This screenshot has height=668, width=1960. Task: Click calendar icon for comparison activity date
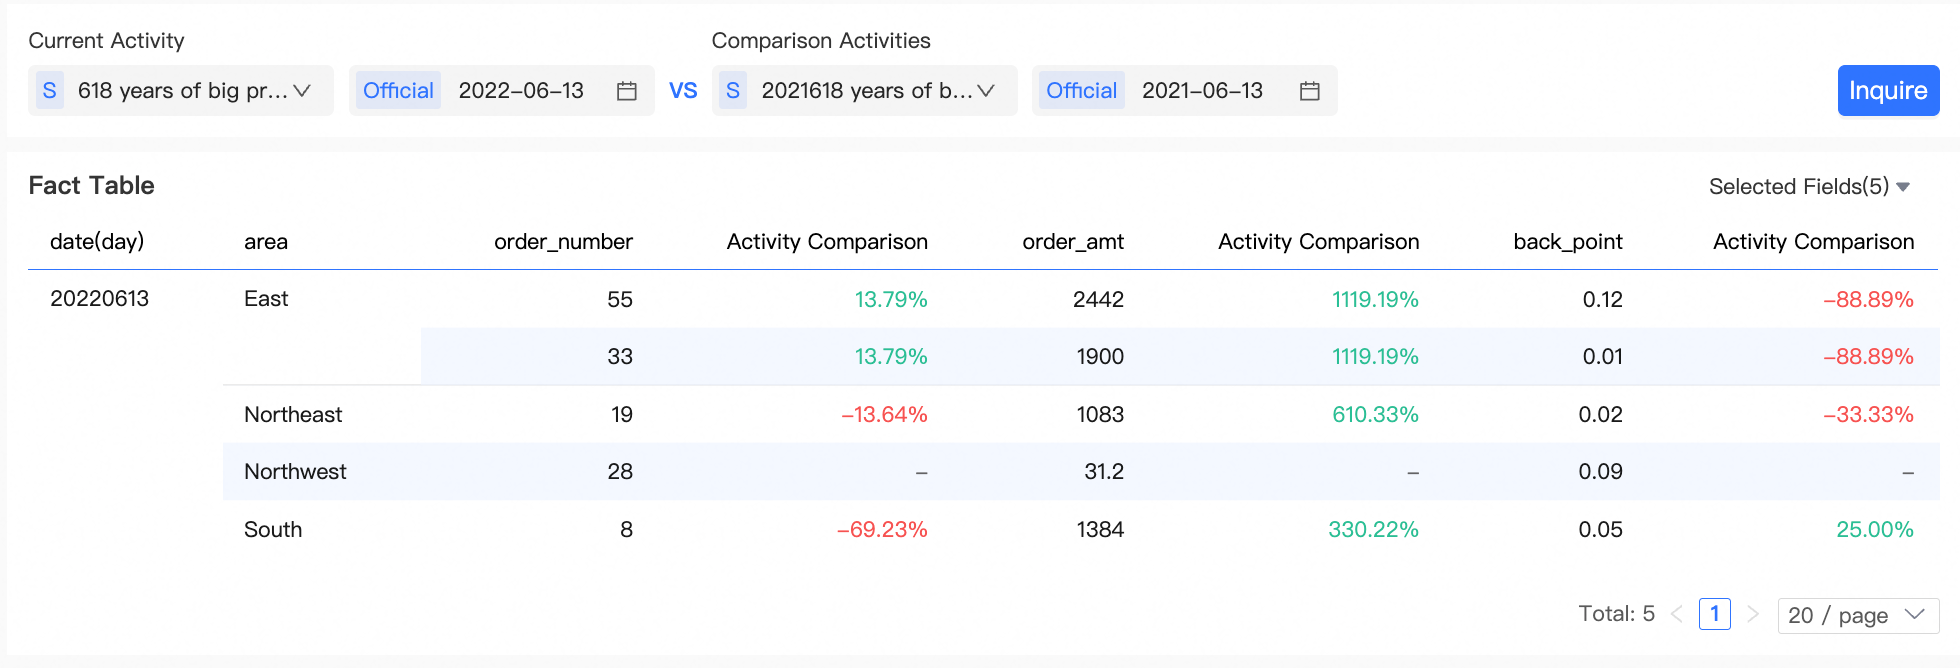coord(1309,91)
